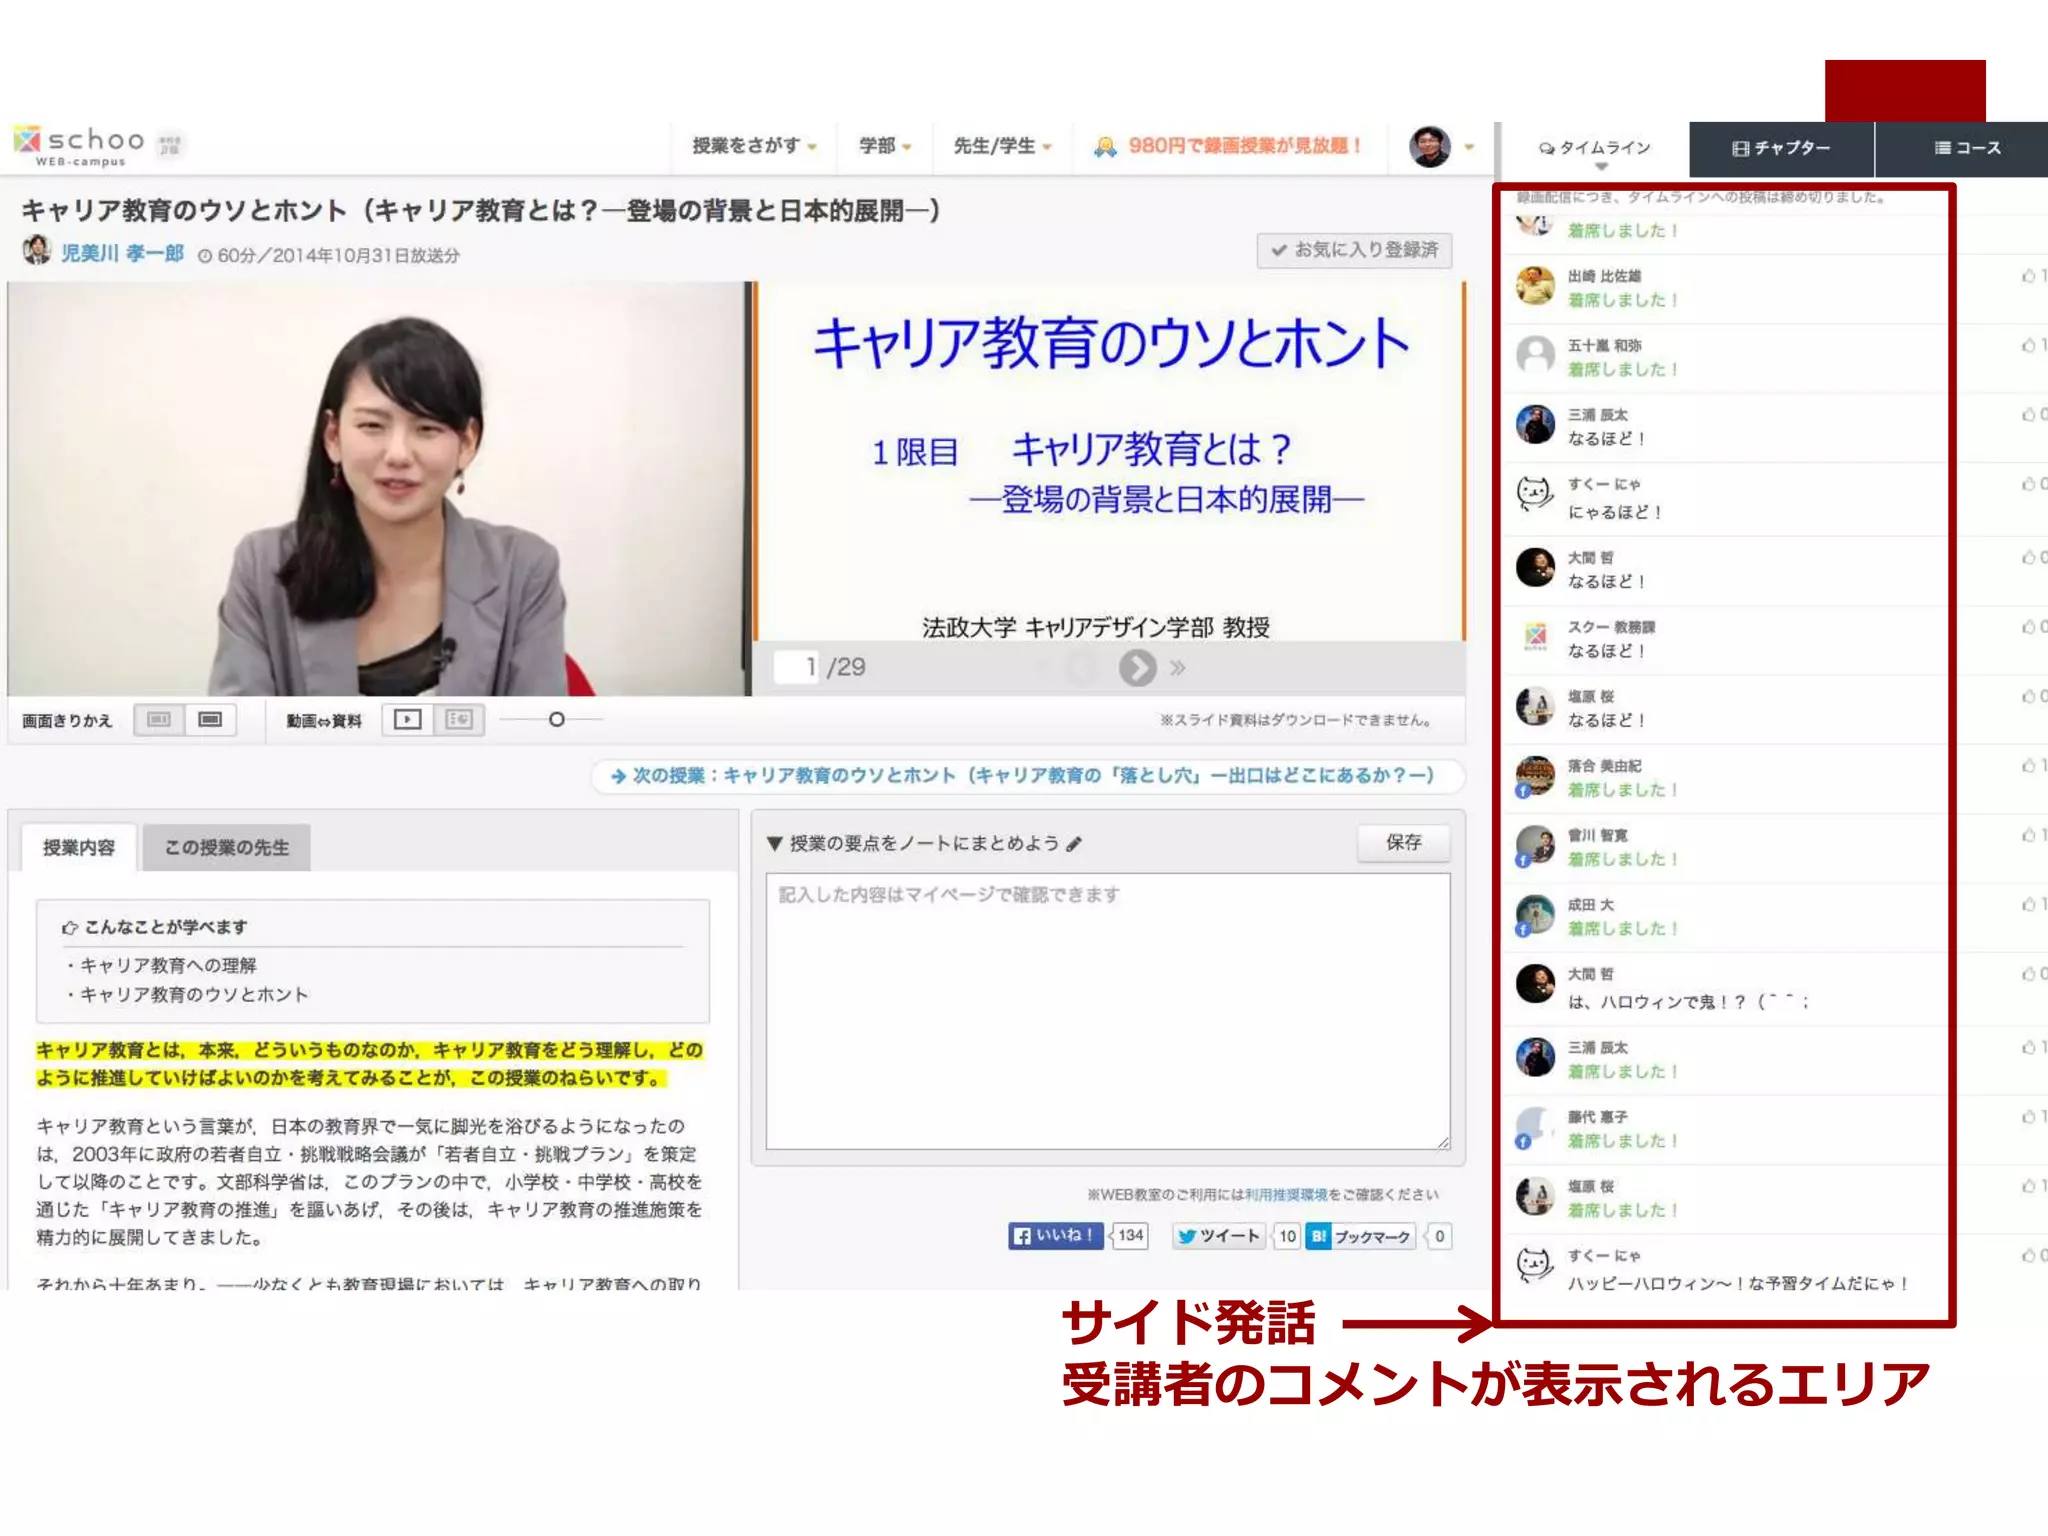
Task: Like the スクー 教務課 comment thumbs-up
Action: coord(2029,627)
